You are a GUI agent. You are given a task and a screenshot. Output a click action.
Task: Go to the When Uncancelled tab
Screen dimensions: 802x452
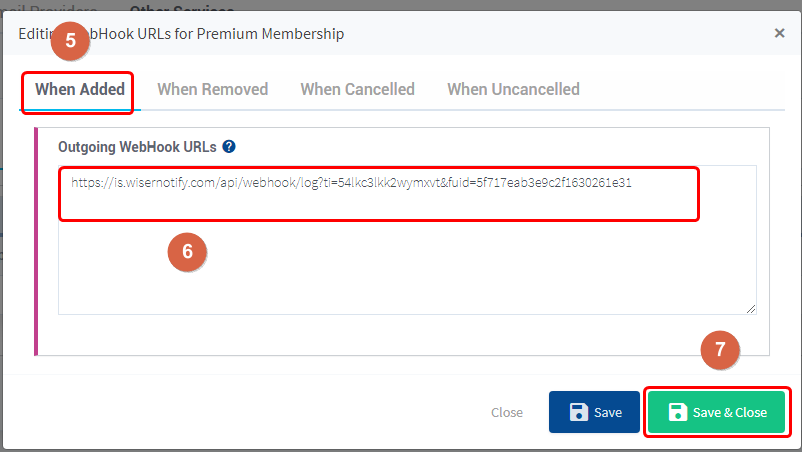point(513,89)
